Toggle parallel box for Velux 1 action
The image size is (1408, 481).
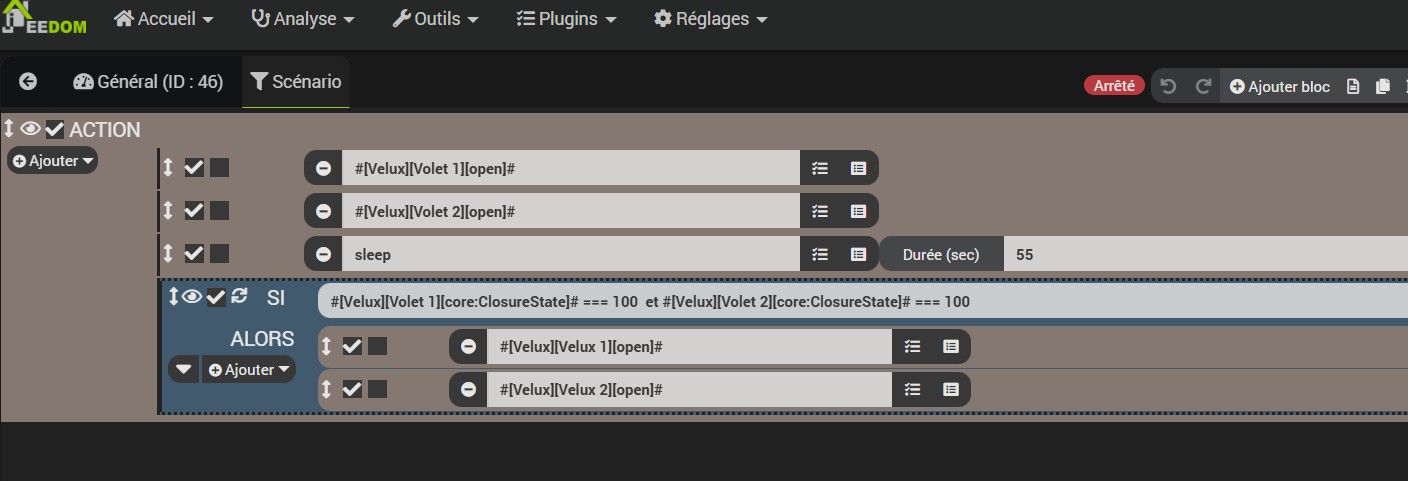click(x=377, y=346)
